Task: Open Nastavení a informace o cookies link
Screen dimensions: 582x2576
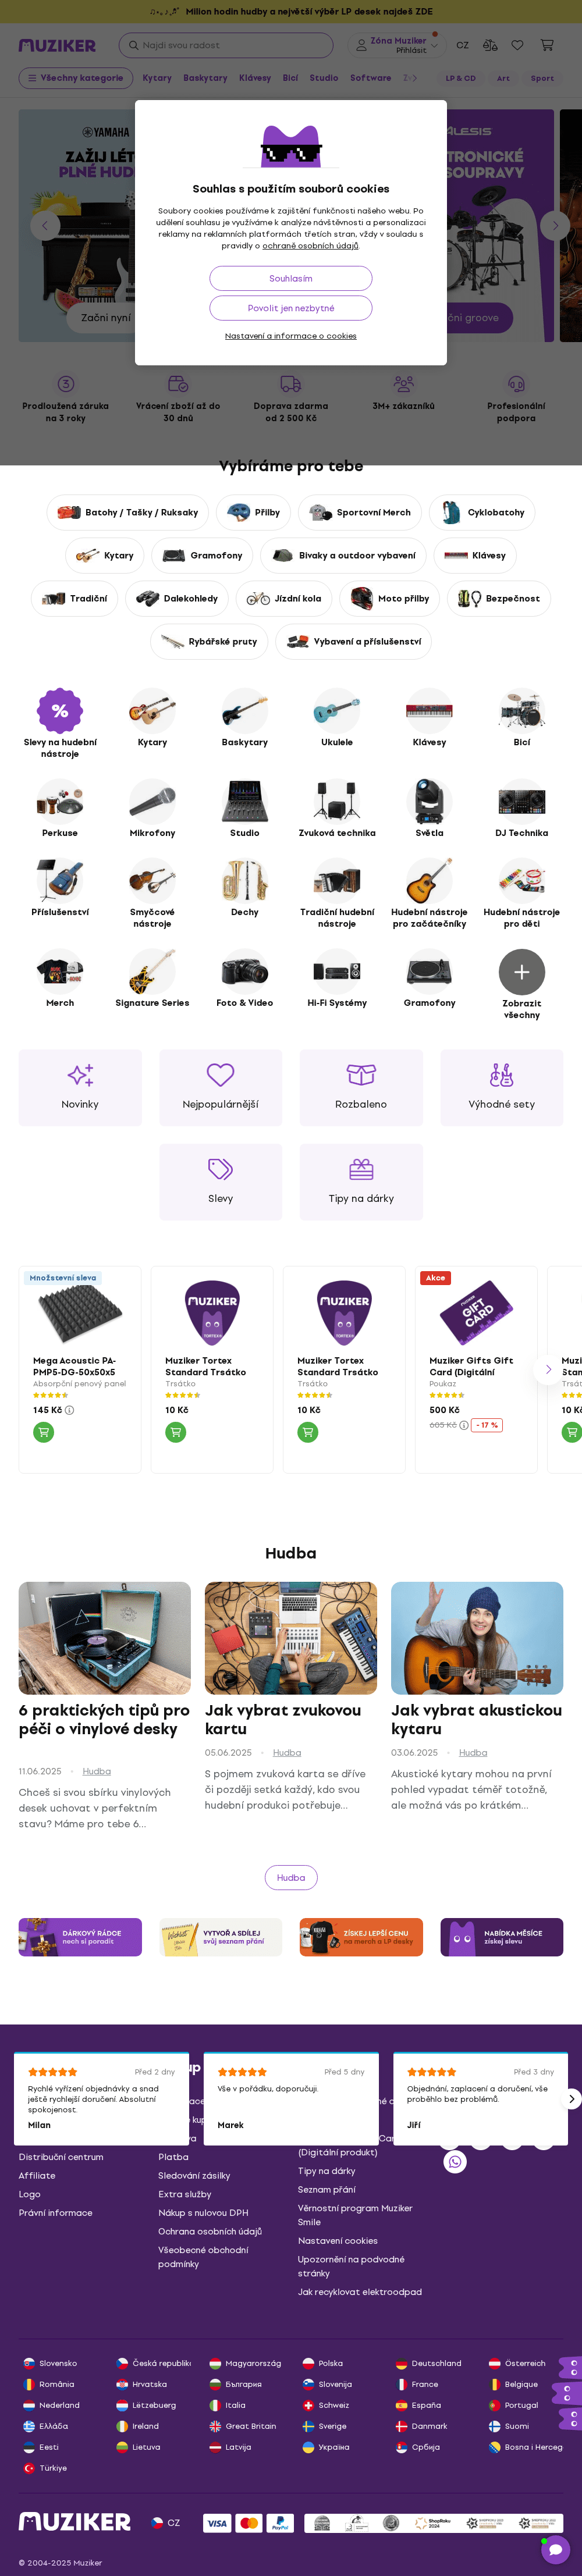Action: 290,336
